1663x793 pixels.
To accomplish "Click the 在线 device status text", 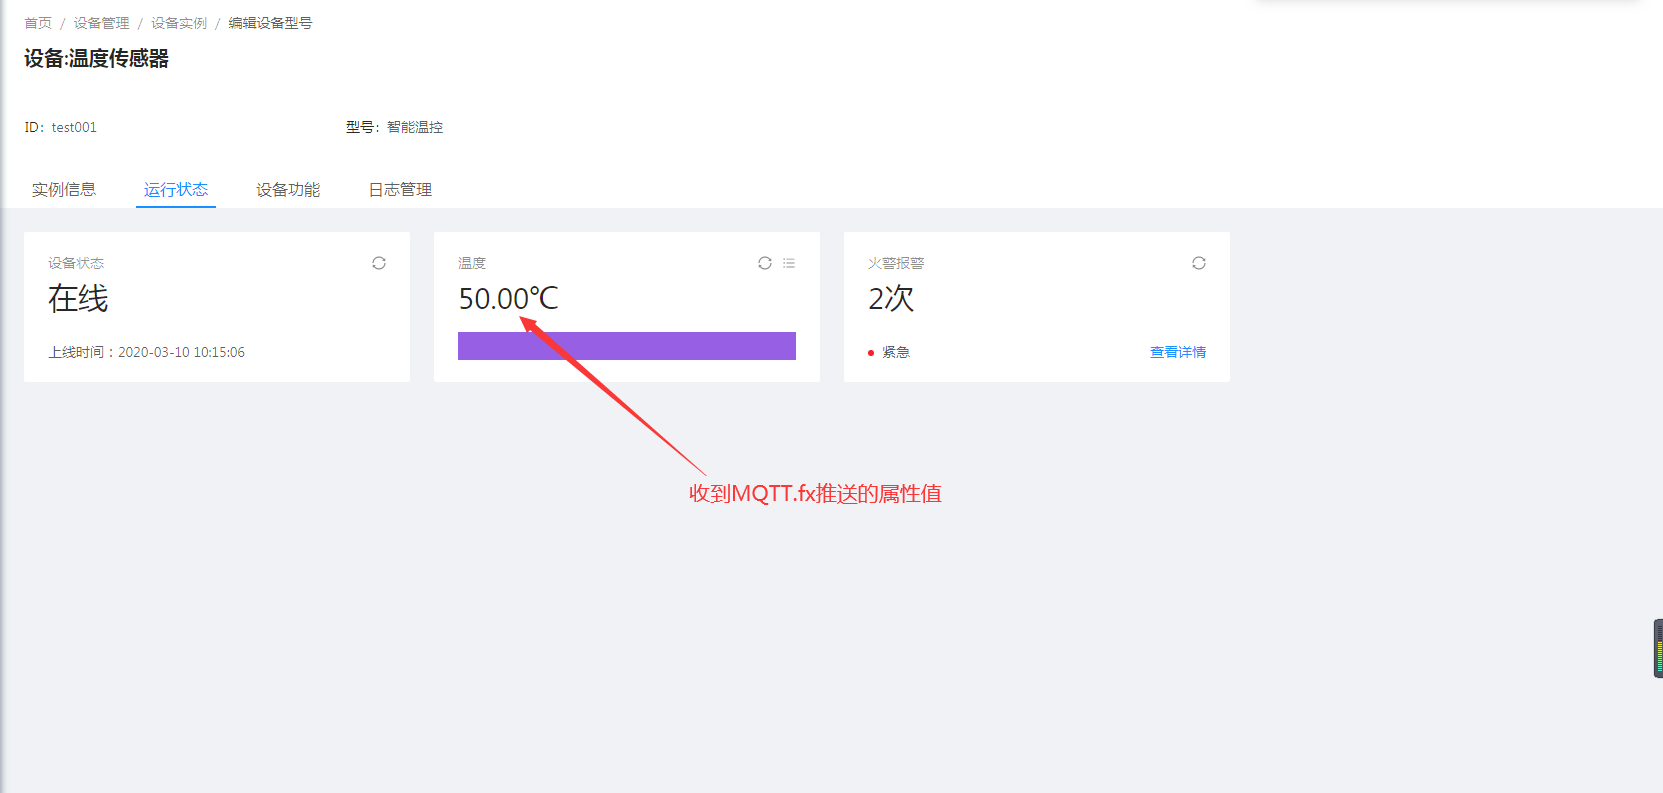I will click(x=78, y=299).
